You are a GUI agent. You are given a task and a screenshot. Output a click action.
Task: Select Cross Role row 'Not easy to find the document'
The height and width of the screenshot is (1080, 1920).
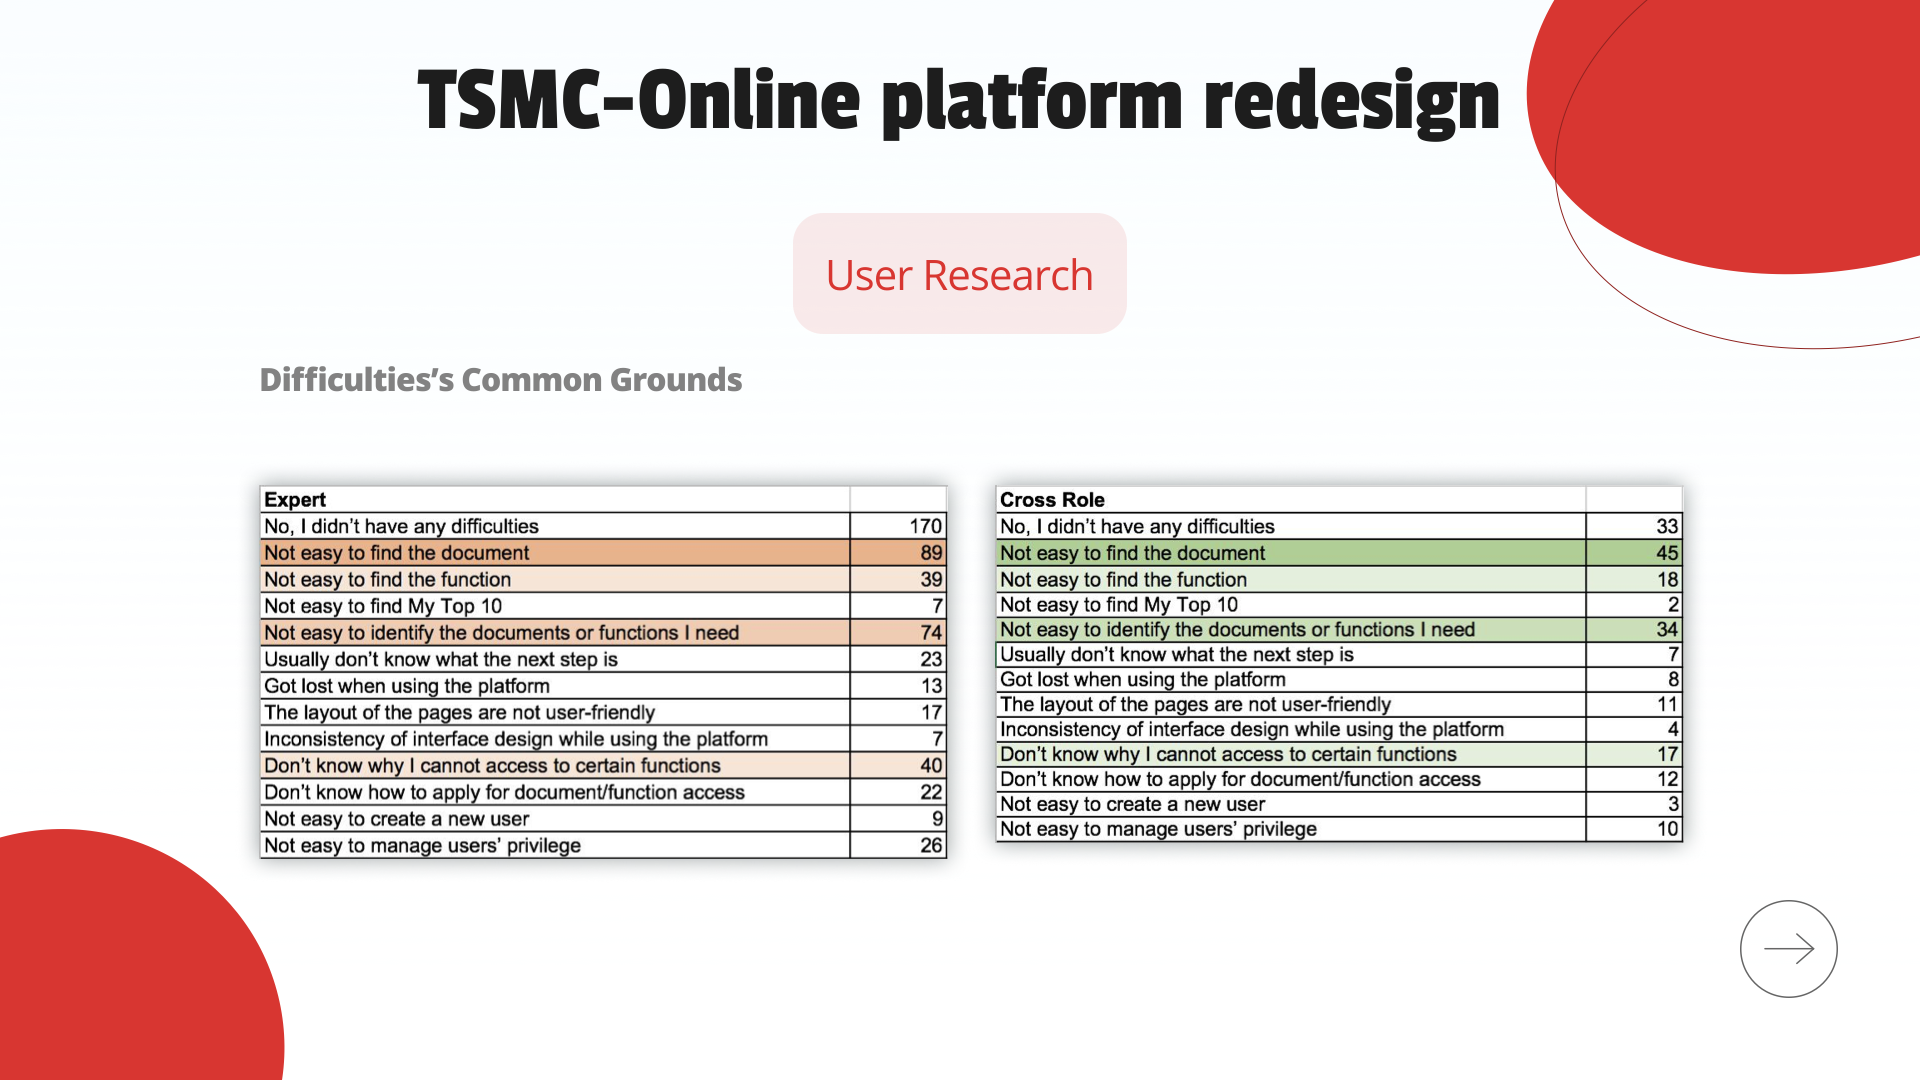click(1339, 553)
